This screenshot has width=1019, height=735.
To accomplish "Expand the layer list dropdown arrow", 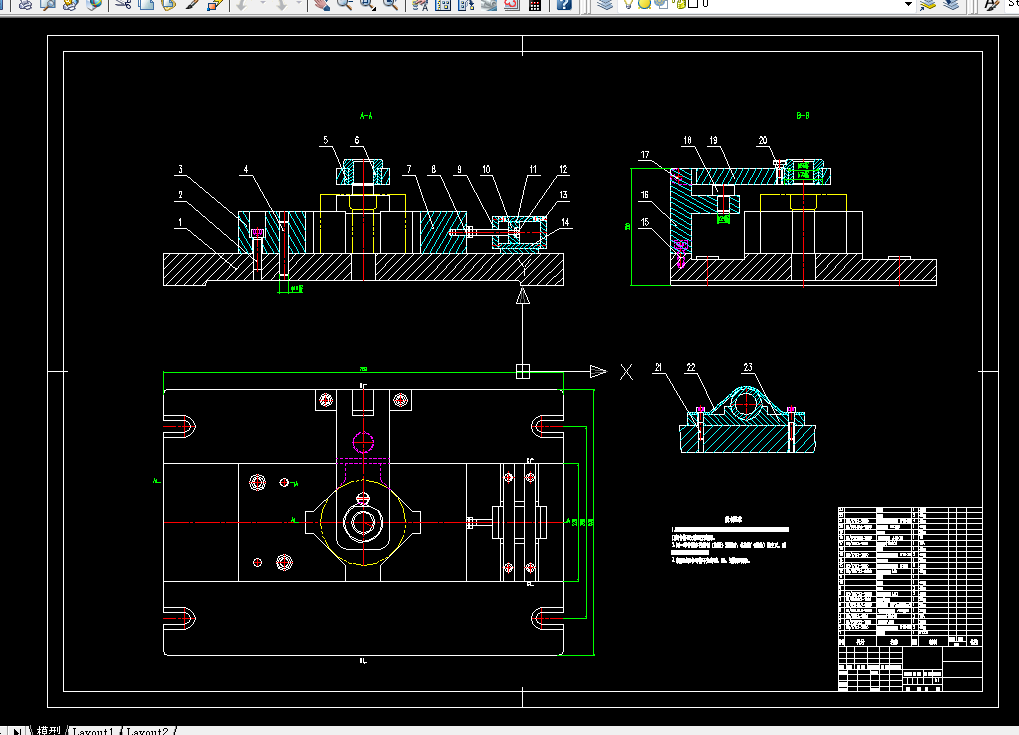I will point(908,4).
